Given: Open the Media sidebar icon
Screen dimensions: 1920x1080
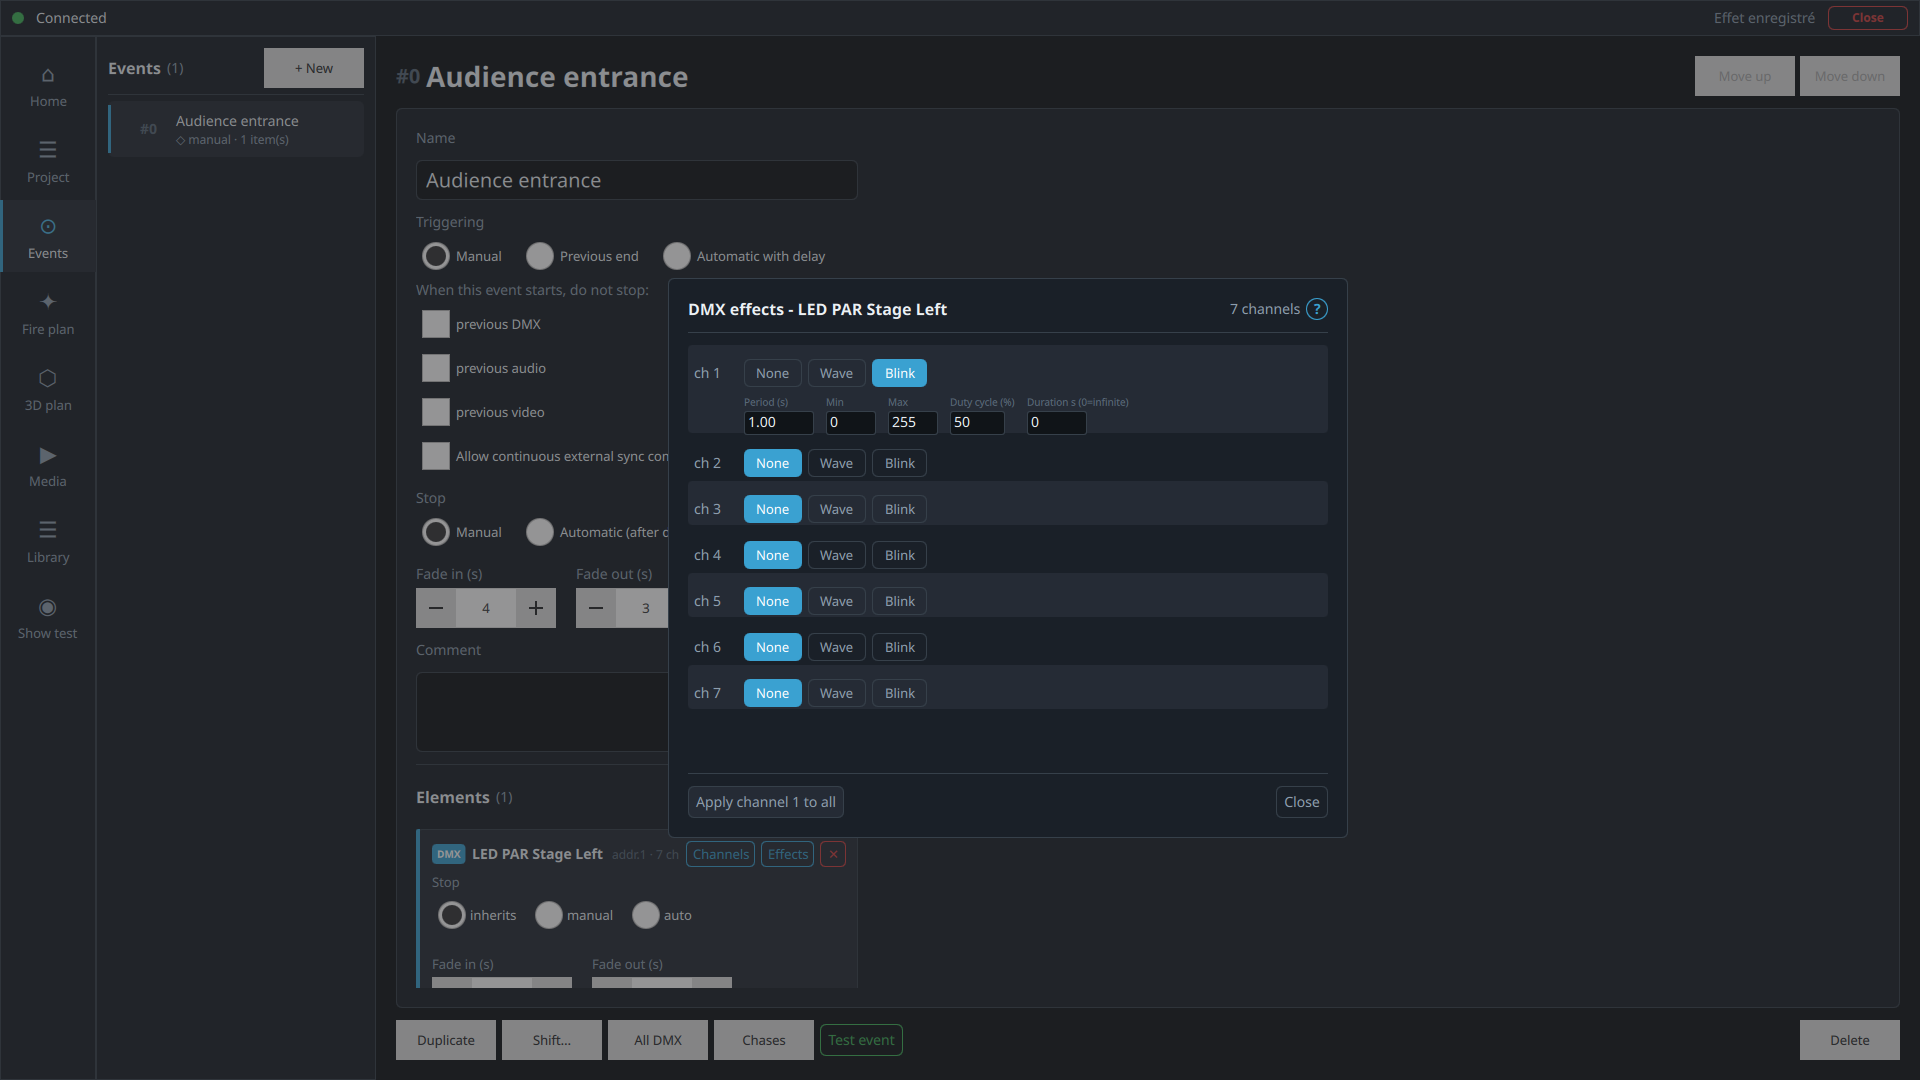Looking at the screenshot, I should (x=48, y=467).
